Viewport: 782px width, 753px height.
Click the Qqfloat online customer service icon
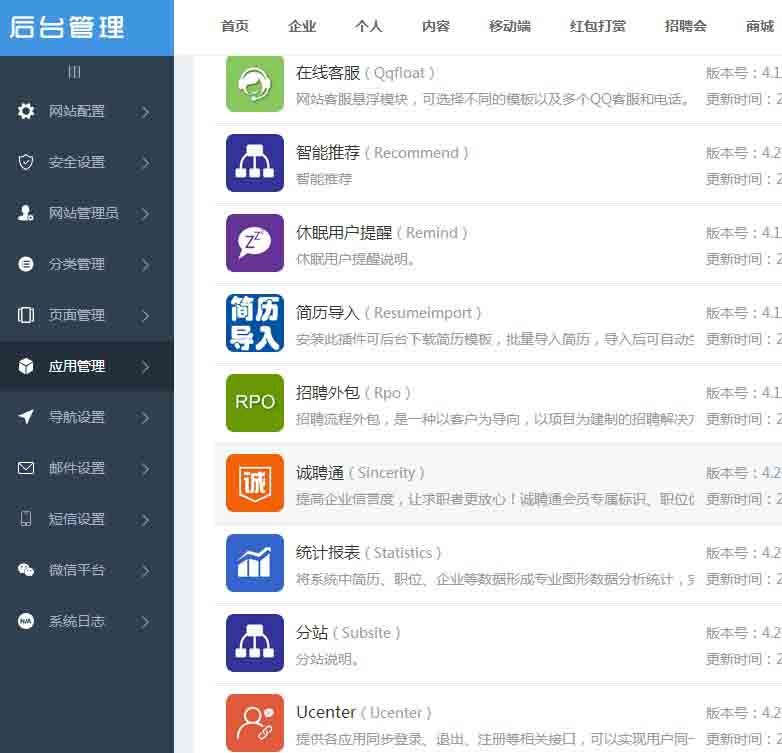click(x=255, y=83)
